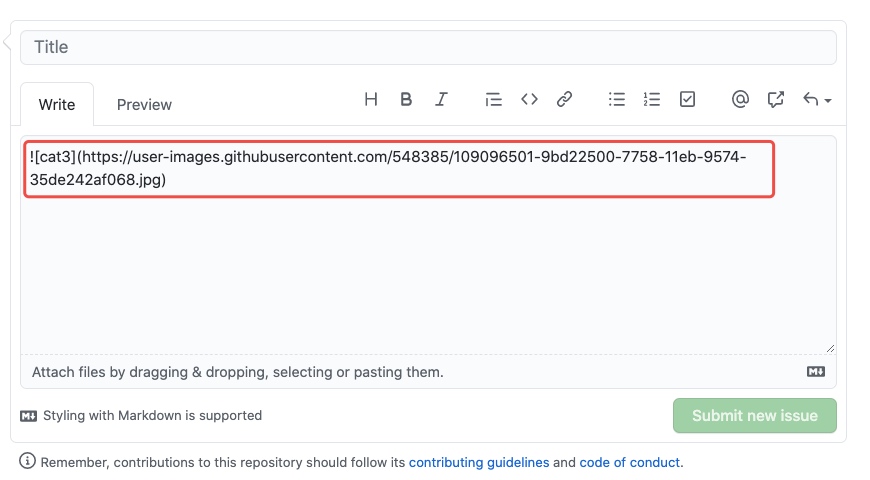
Task: Click Submit new issue button
Action: [755, 416]
